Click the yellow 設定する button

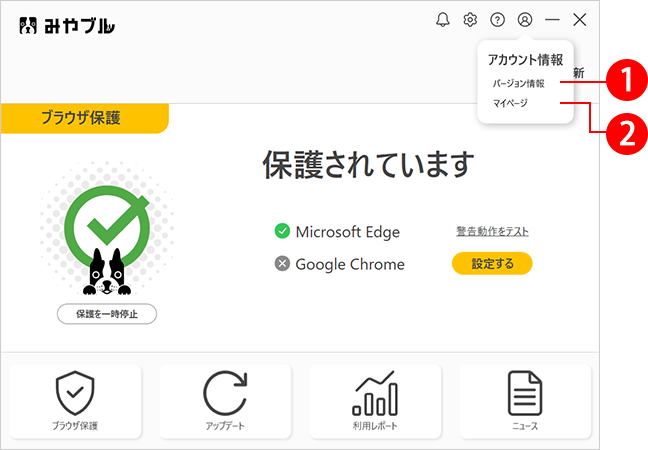(492, 264)
